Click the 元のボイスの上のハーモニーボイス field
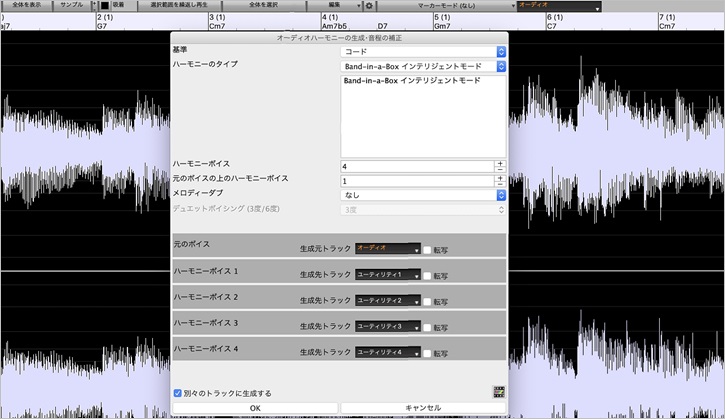The image size is (725, 419). pos(417,181)
